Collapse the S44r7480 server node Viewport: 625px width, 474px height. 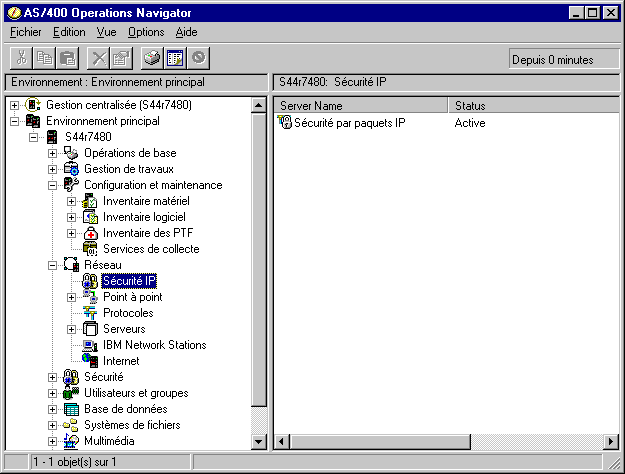pyautogui.click(x=33, y=137)
